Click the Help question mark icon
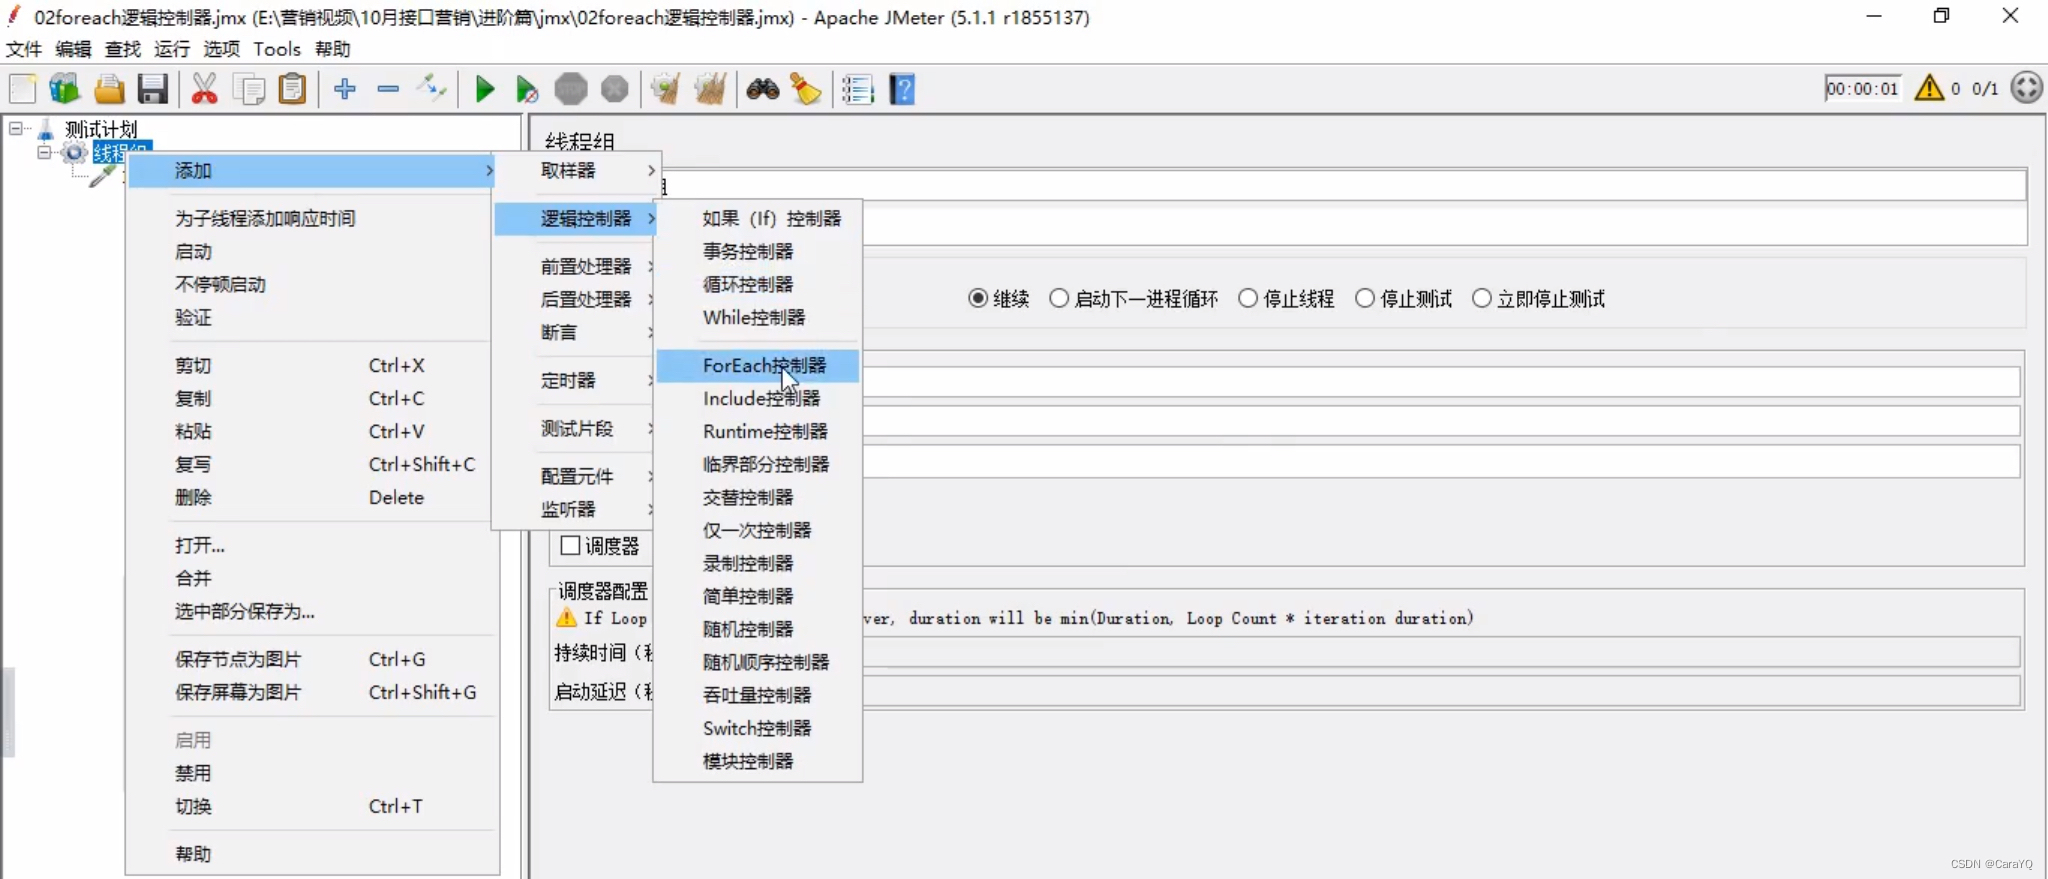This screenshot has width=2048, height=879. tap(902, 89)
